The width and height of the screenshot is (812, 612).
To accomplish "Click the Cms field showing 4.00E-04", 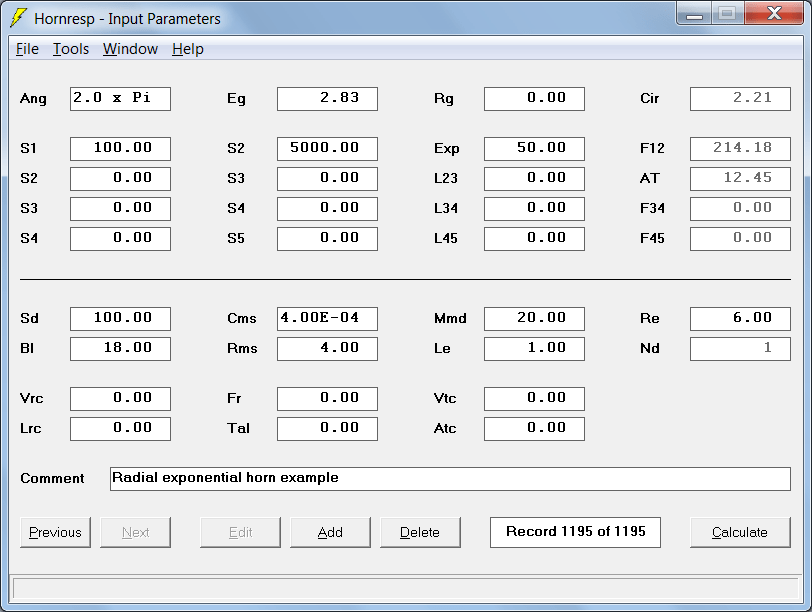I will click(x=327, y=318).
